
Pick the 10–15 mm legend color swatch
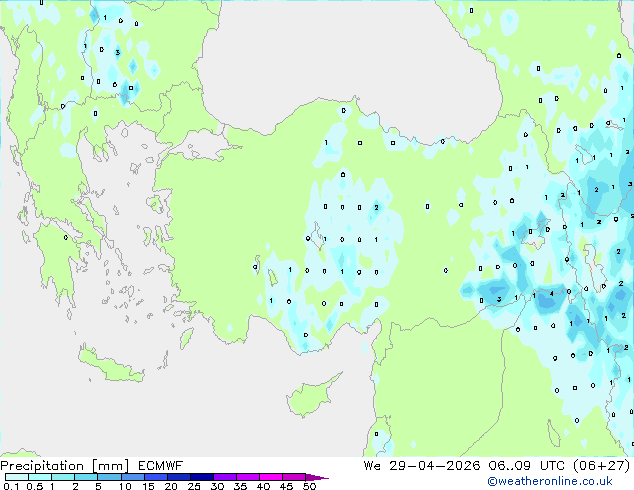pos(132,477)
